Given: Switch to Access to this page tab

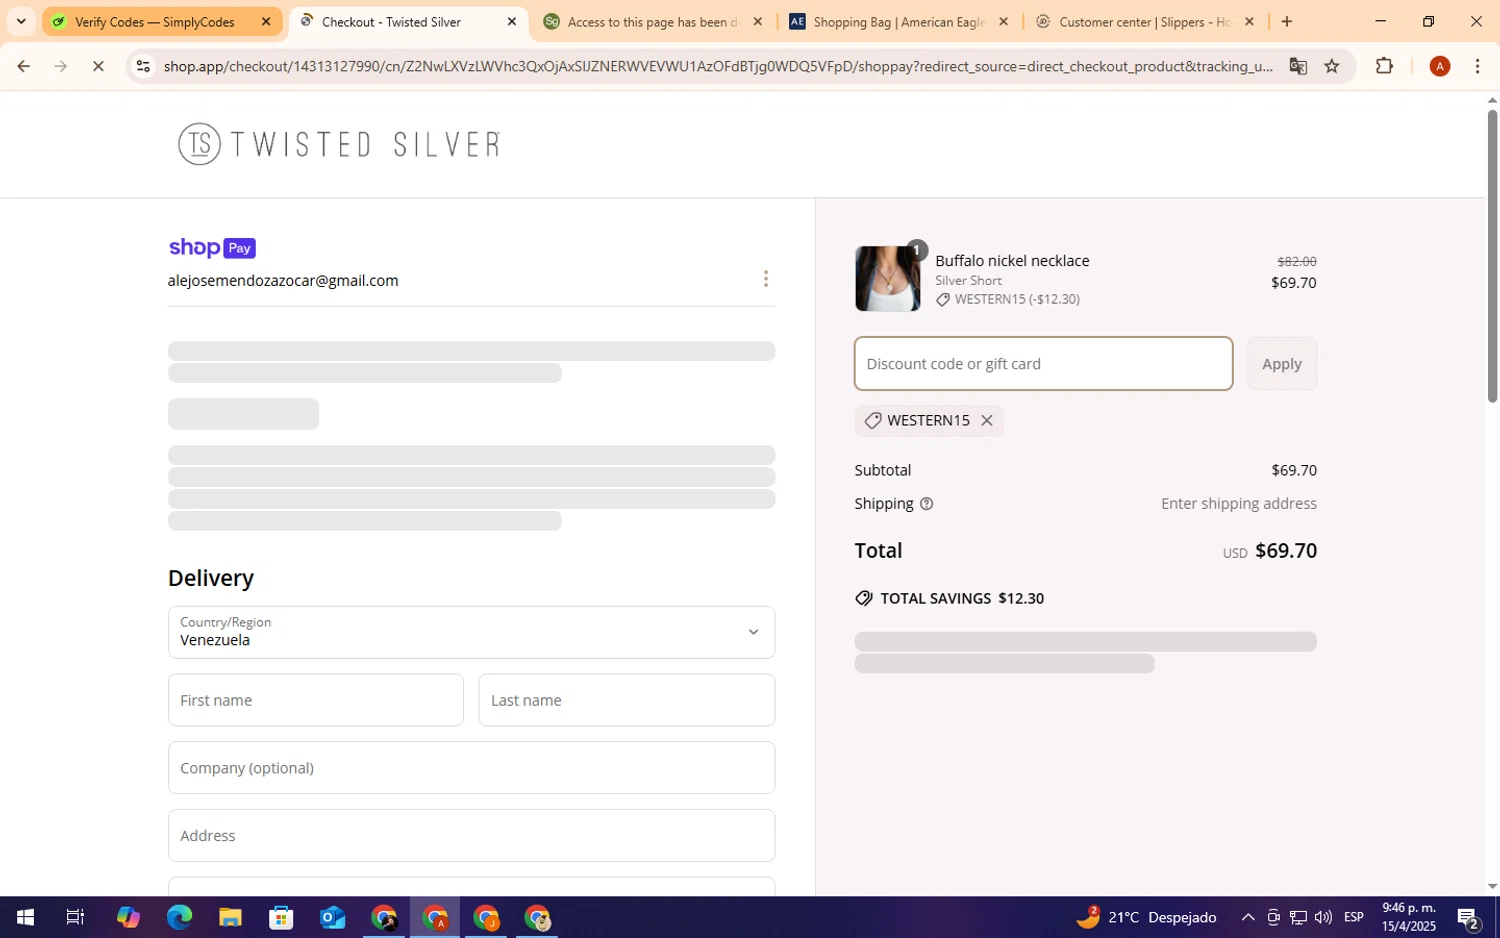Looking at the screenshot, I should point(651,22).
